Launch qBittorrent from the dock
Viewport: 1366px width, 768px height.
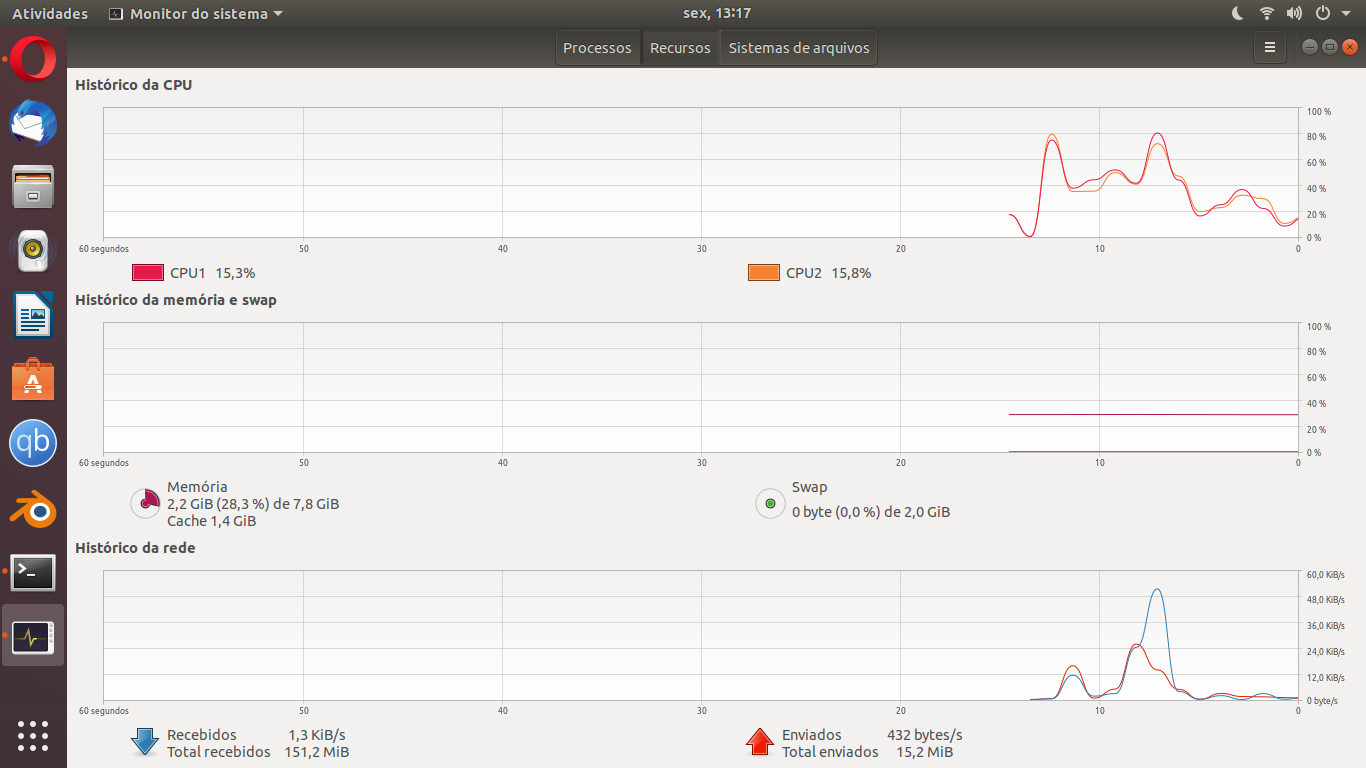click(x=33, y=444)
